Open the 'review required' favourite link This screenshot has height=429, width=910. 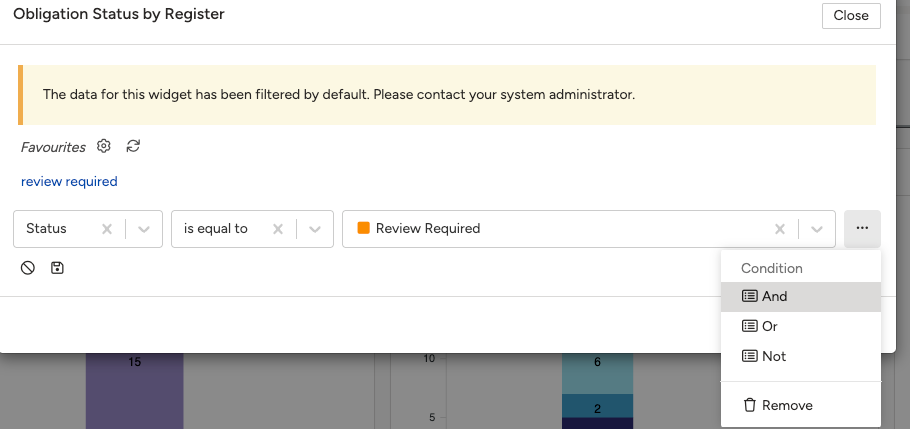click(x=69, y=182)
